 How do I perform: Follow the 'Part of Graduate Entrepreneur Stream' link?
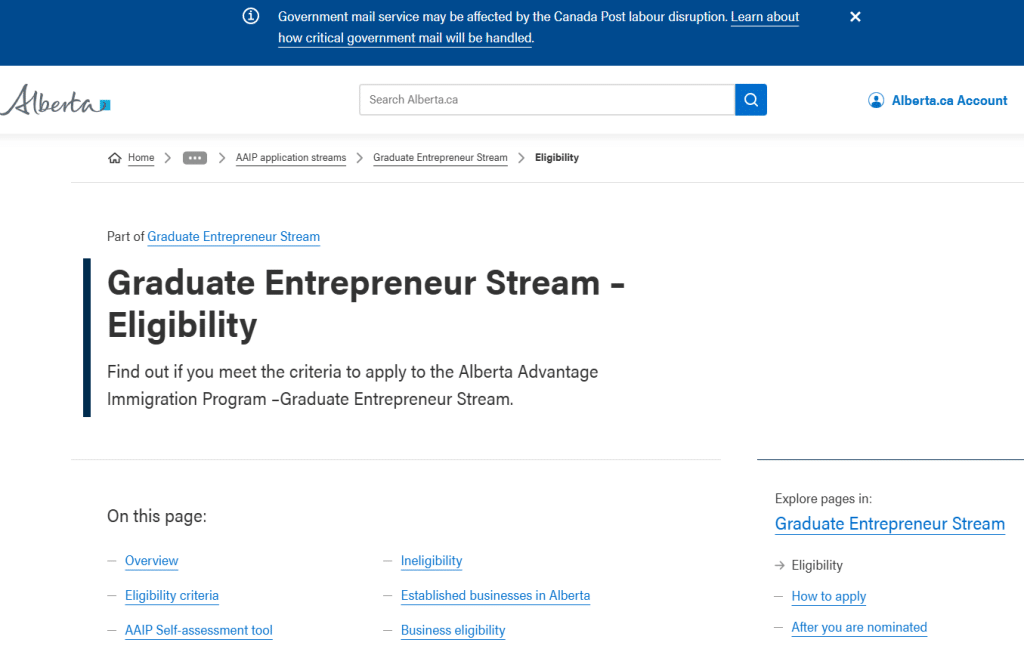(x=233, y=237)
